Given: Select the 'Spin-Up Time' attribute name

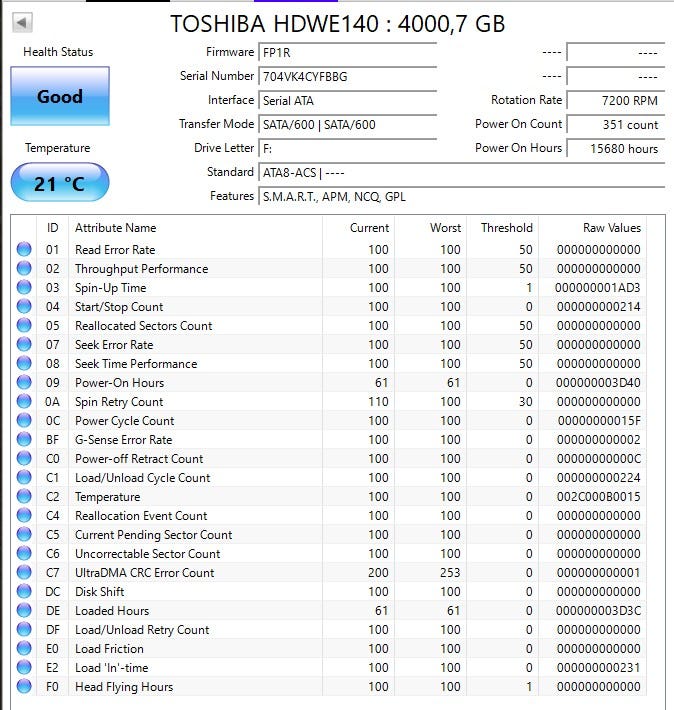Looking at the screenshot, I should point(111,288).
